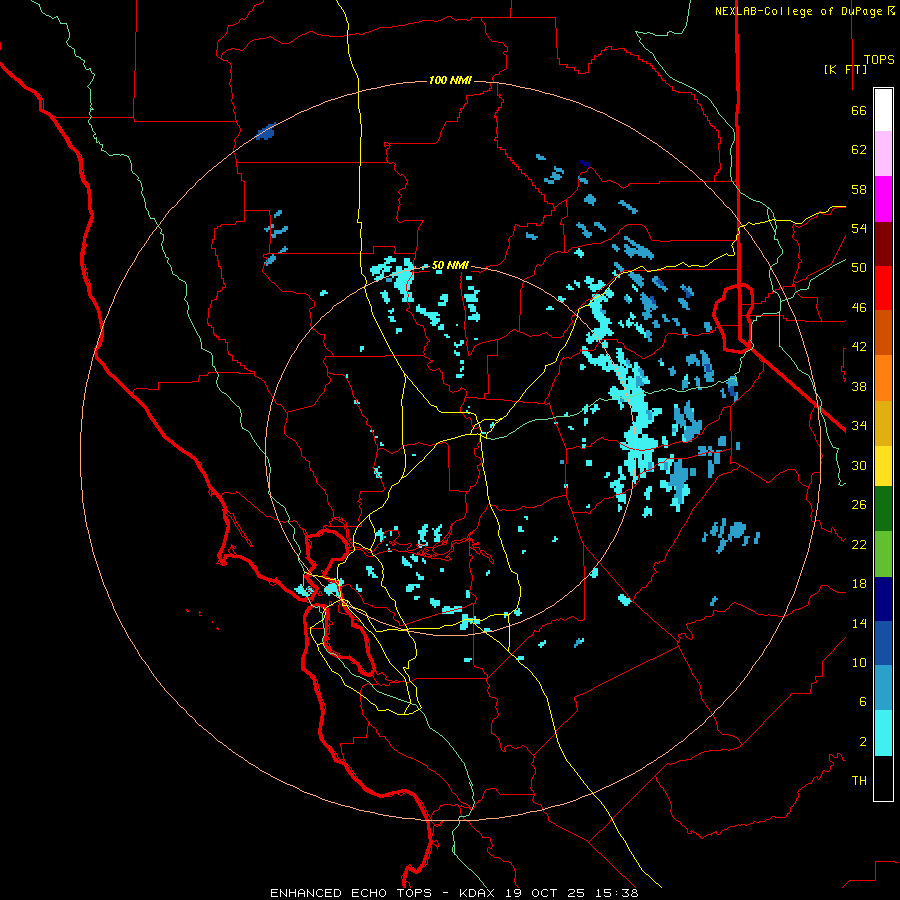Click the legend value 38
The image size is (900, 900).
(859, 386)
